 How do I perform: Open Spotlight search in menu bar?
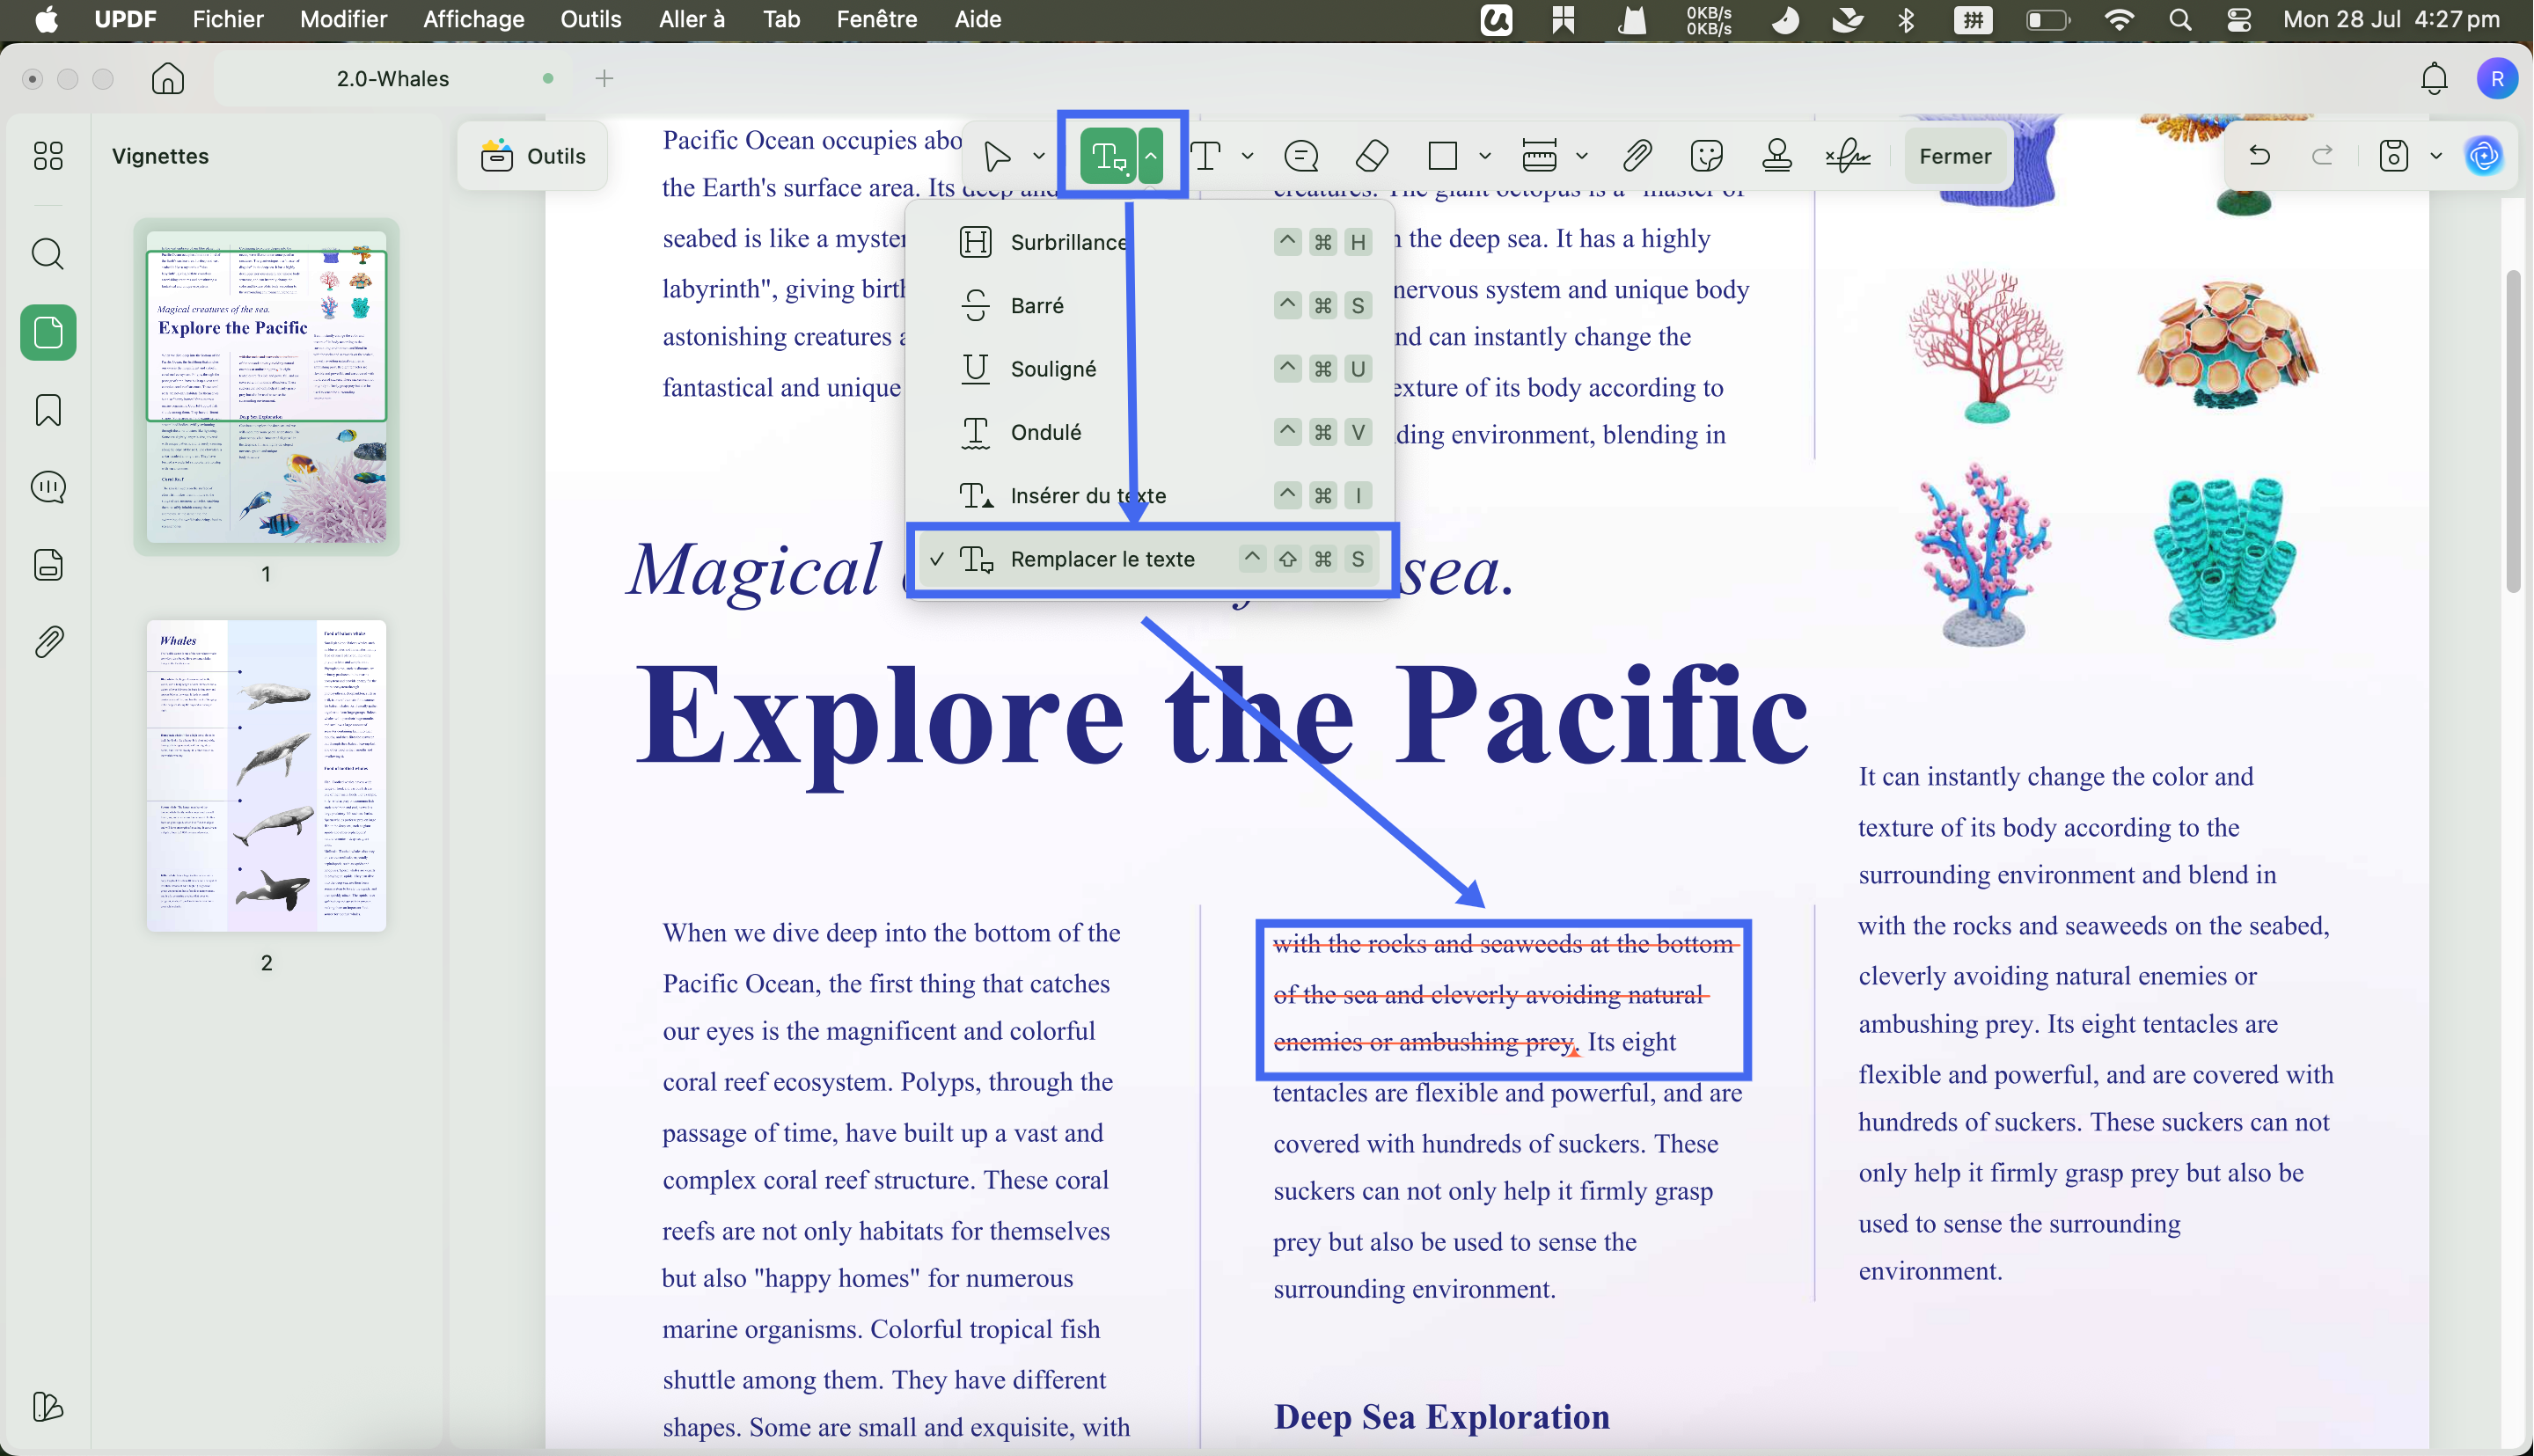pos(2181,19)
